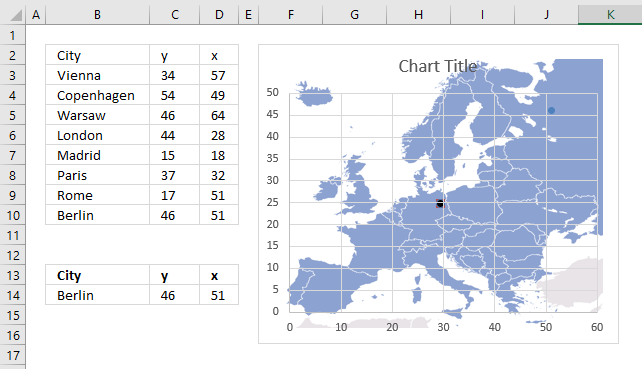Click the horizontal axis label 60
642x369 pixels.
597,327
